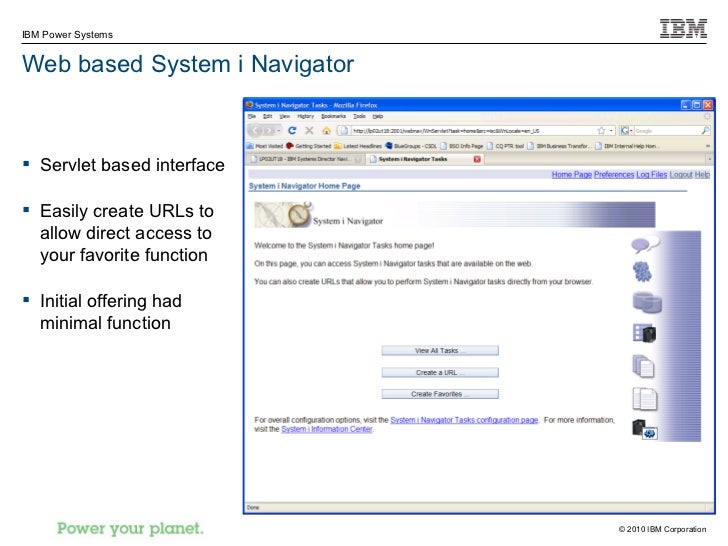Go to the browser home page icon
The width and height of the screenshot is (728, 546).
pos(326,130)
